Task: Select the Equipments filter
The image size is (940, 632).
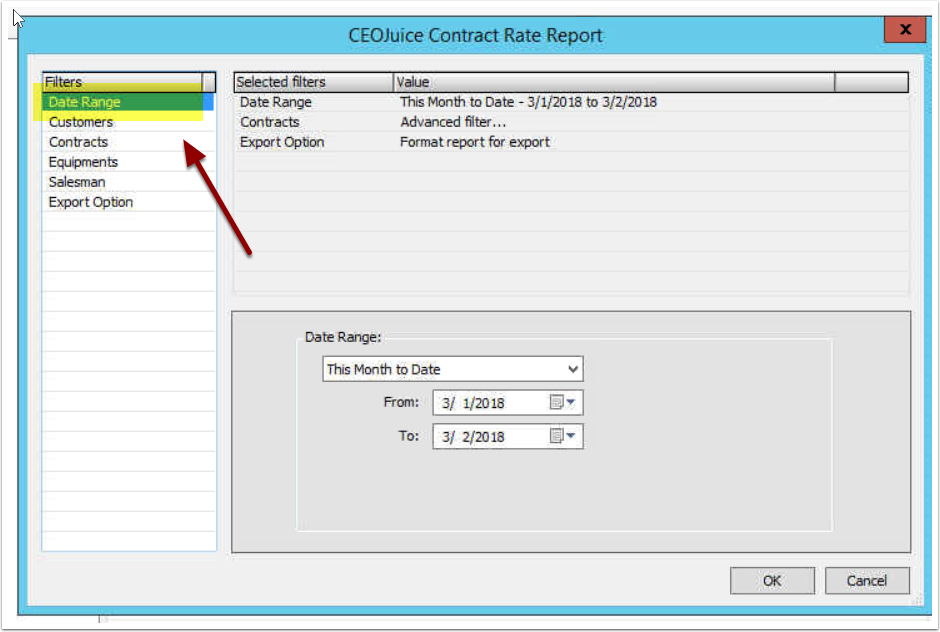Action: pyautogui.click(x=128, y=162)
